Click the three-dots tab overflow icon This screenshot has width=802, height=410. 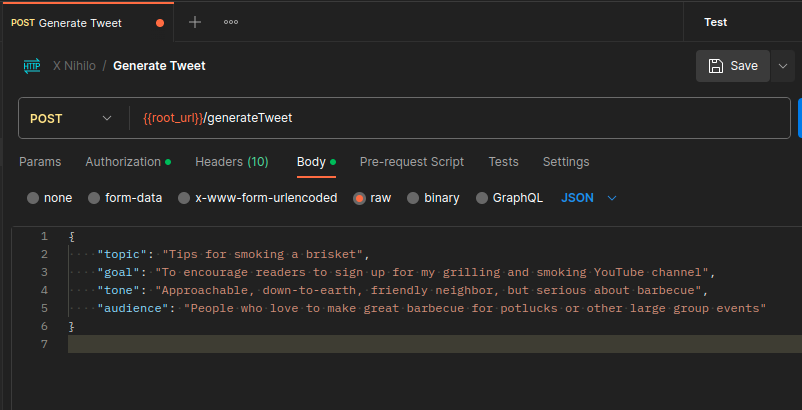pyautogui.click(x=231, y=22)
